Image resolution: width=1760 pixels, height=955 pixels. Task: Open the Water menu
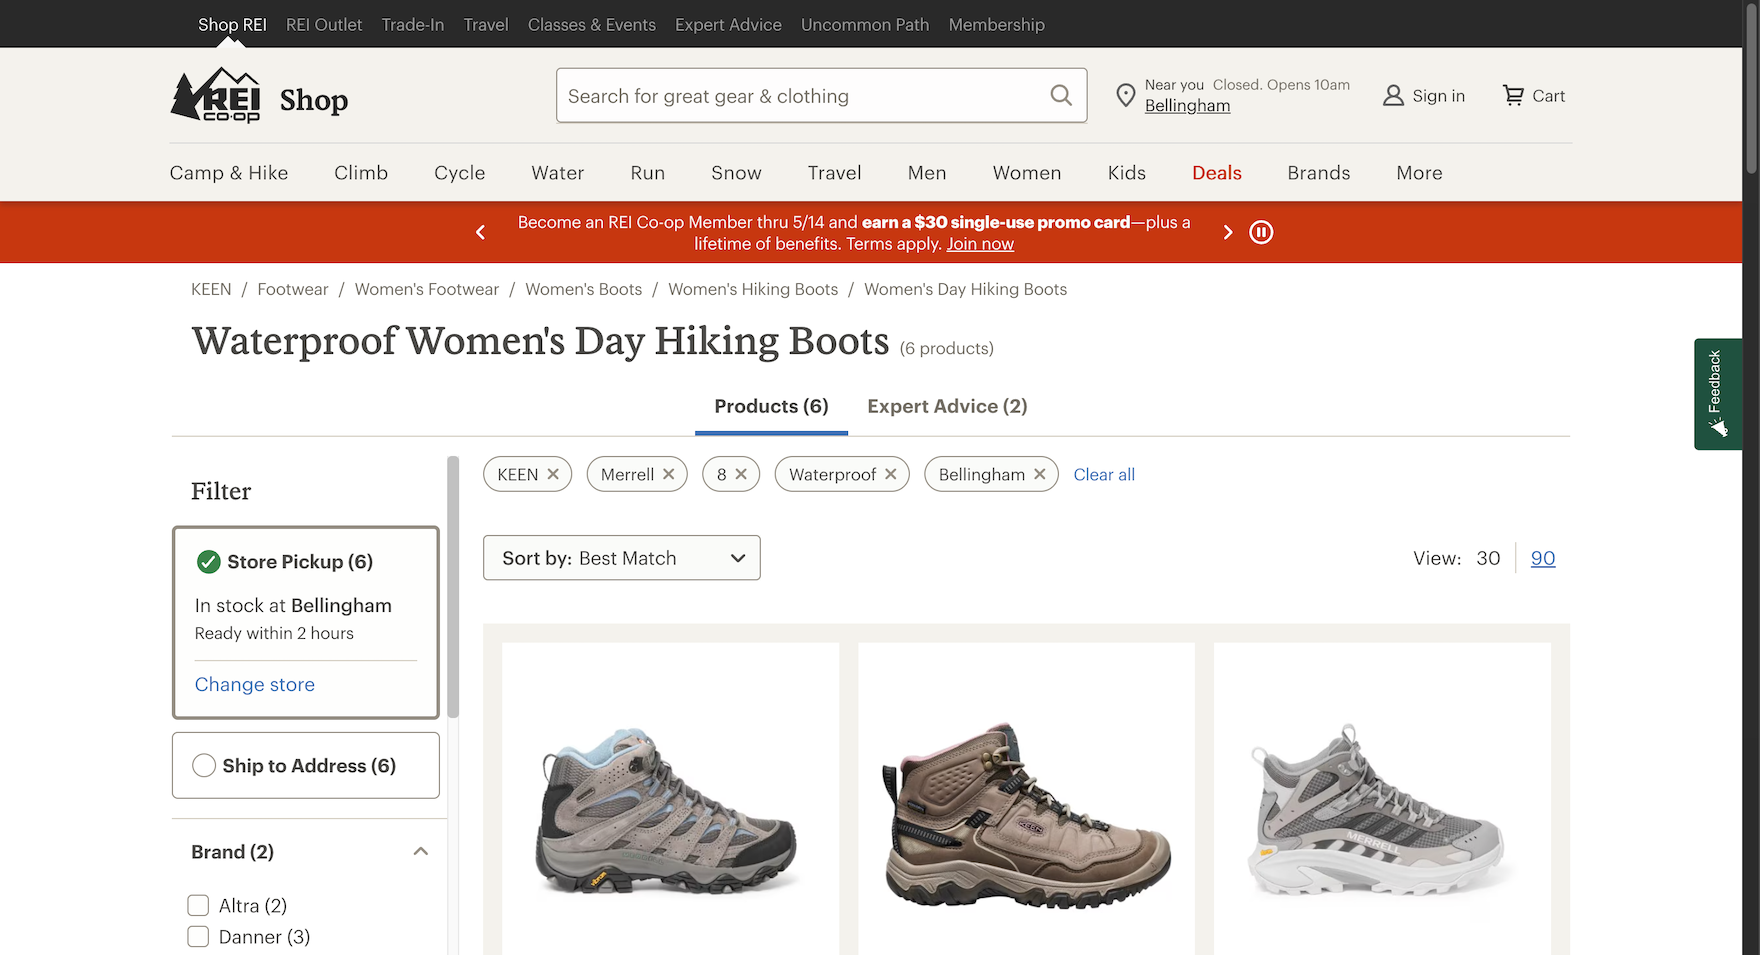coord(558,173)
